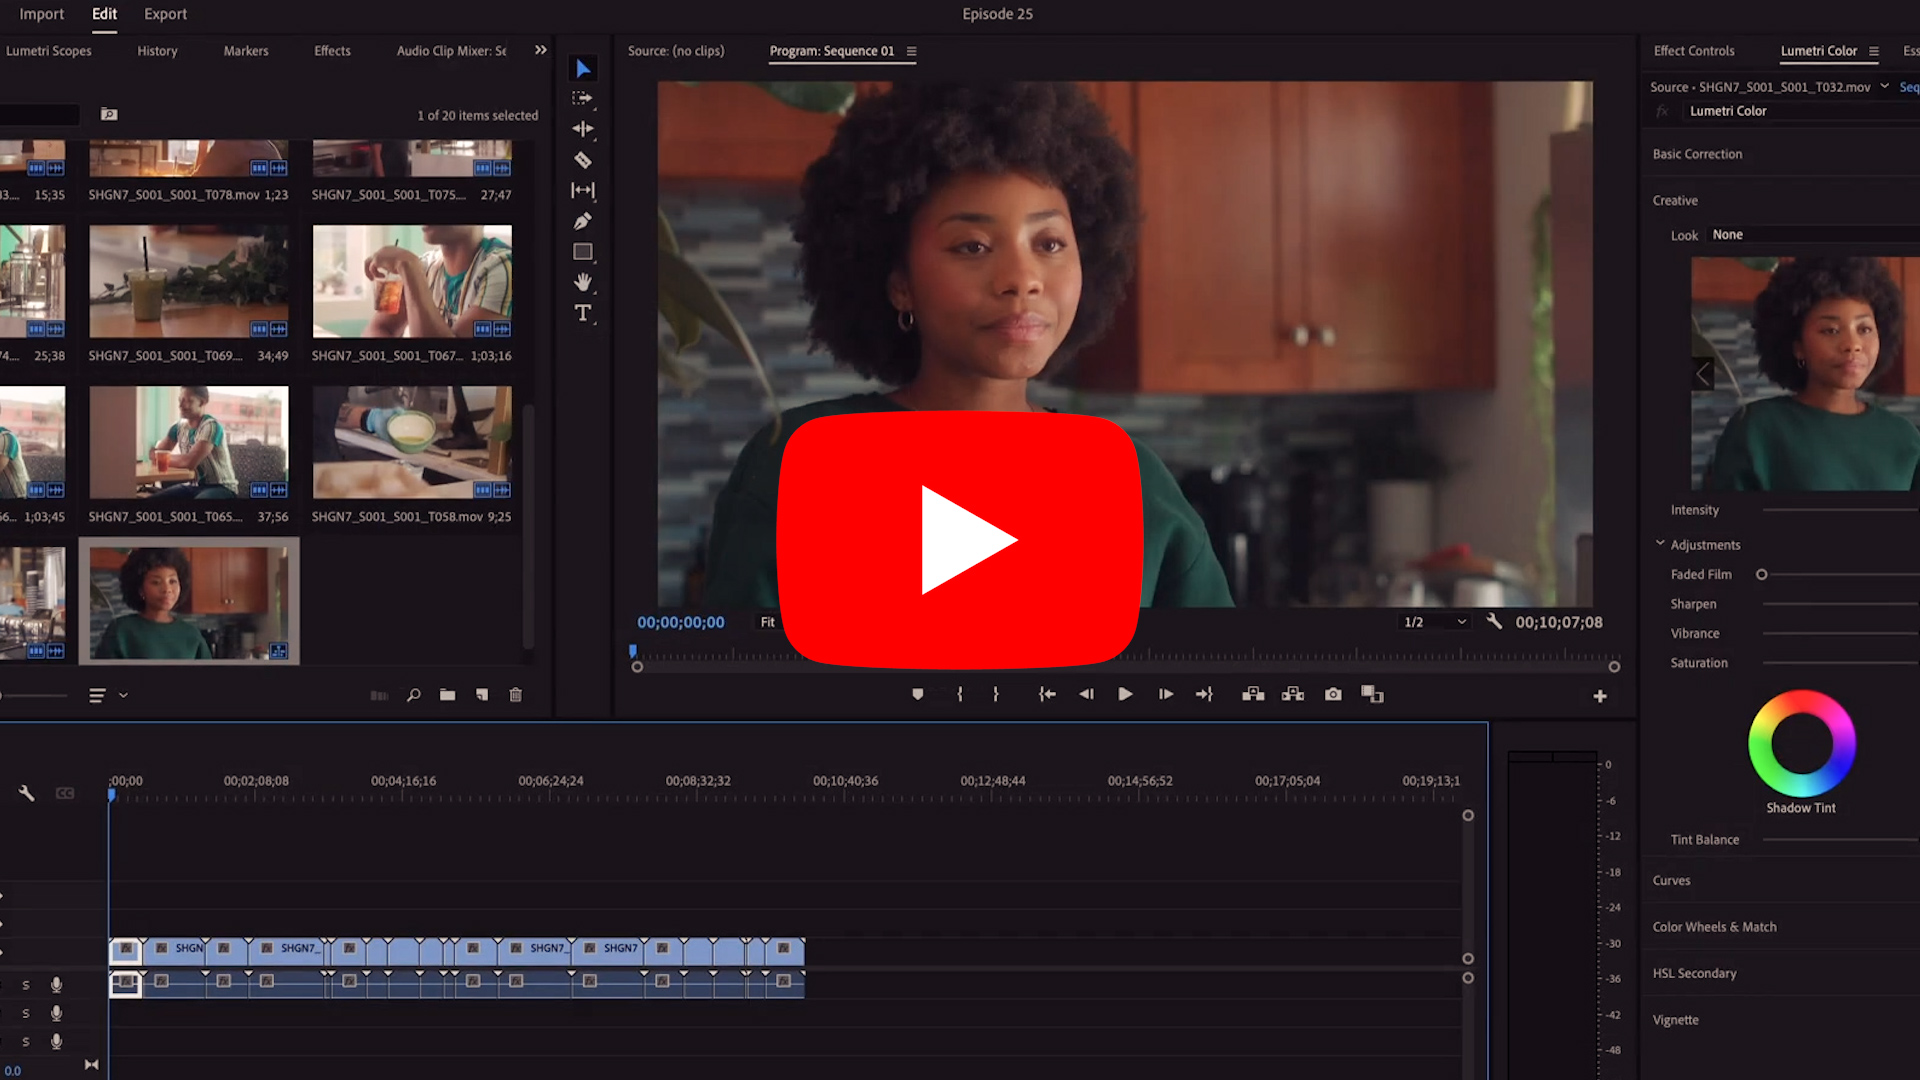The width and height of the screenshot is (1920, 1080).
Task: Switch to the Export tab
Action: click(x=165, y=14)
